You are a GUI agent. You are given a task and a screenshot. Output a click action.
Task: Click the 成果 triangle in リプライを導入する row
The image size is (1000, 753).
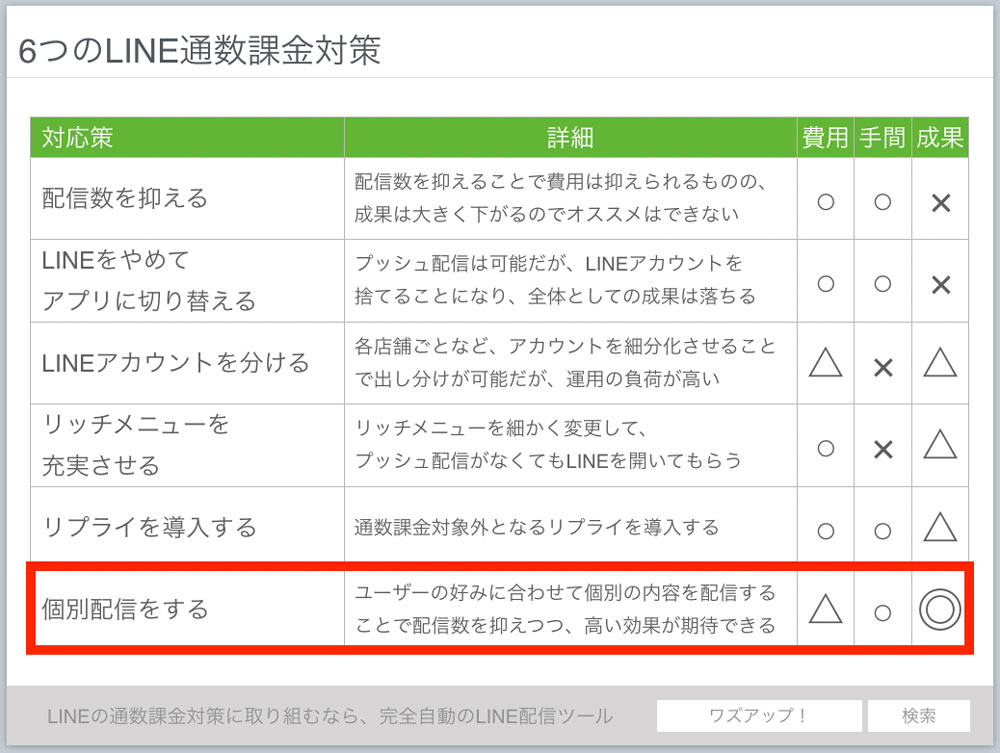click(940, 527)
